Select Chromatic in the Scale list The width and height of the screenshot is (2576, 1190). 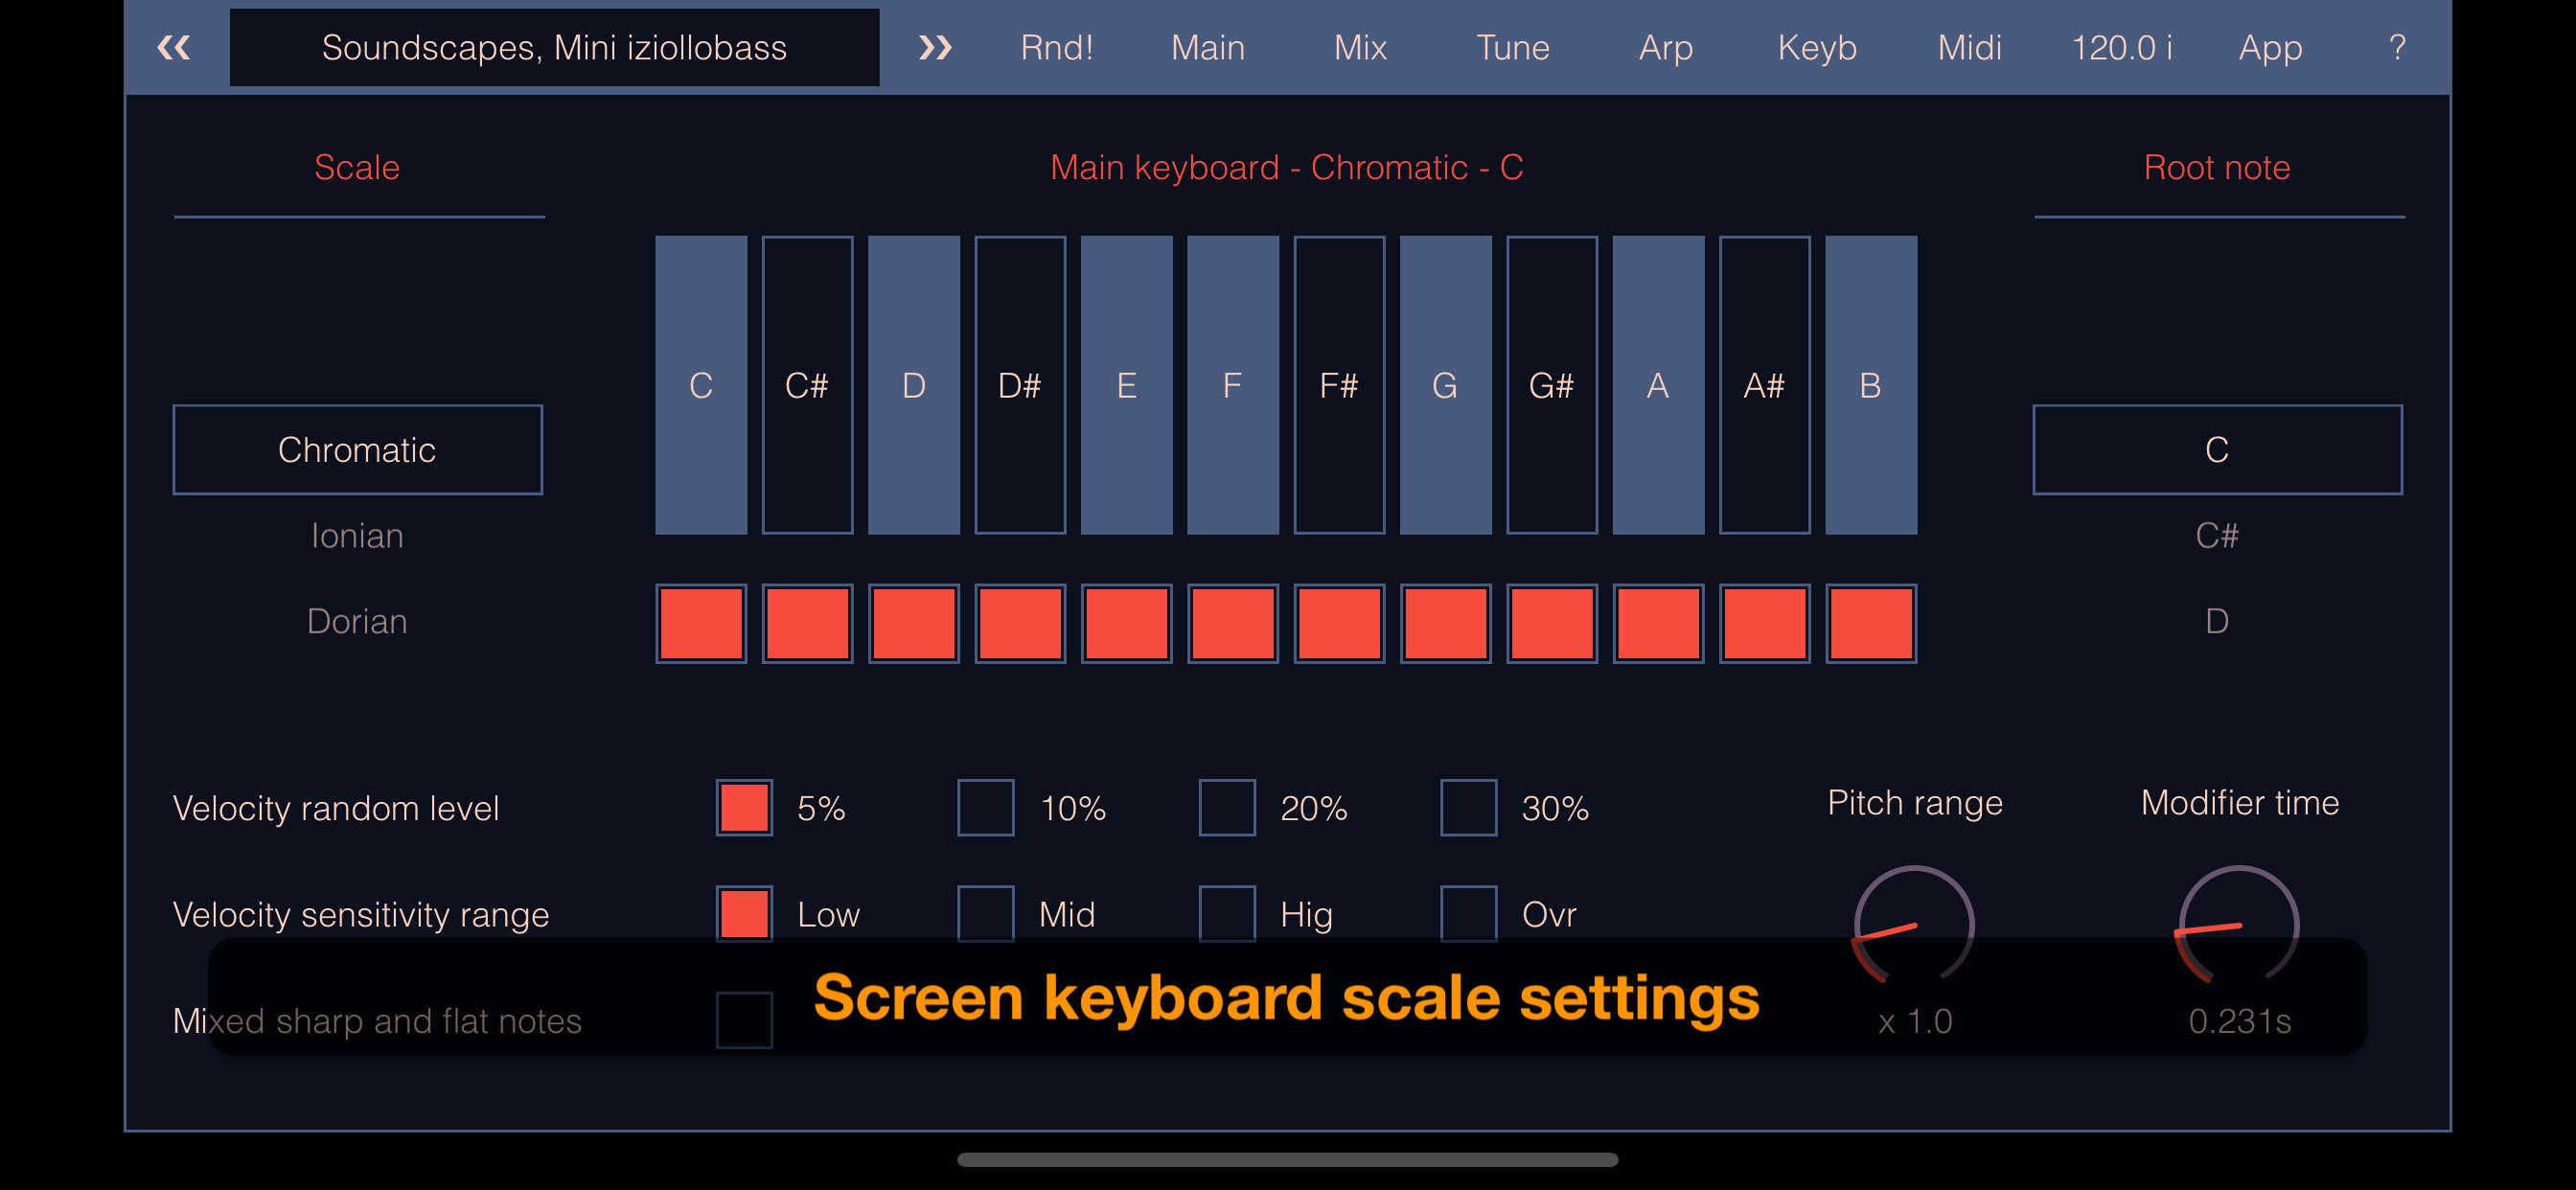point(357,449)
